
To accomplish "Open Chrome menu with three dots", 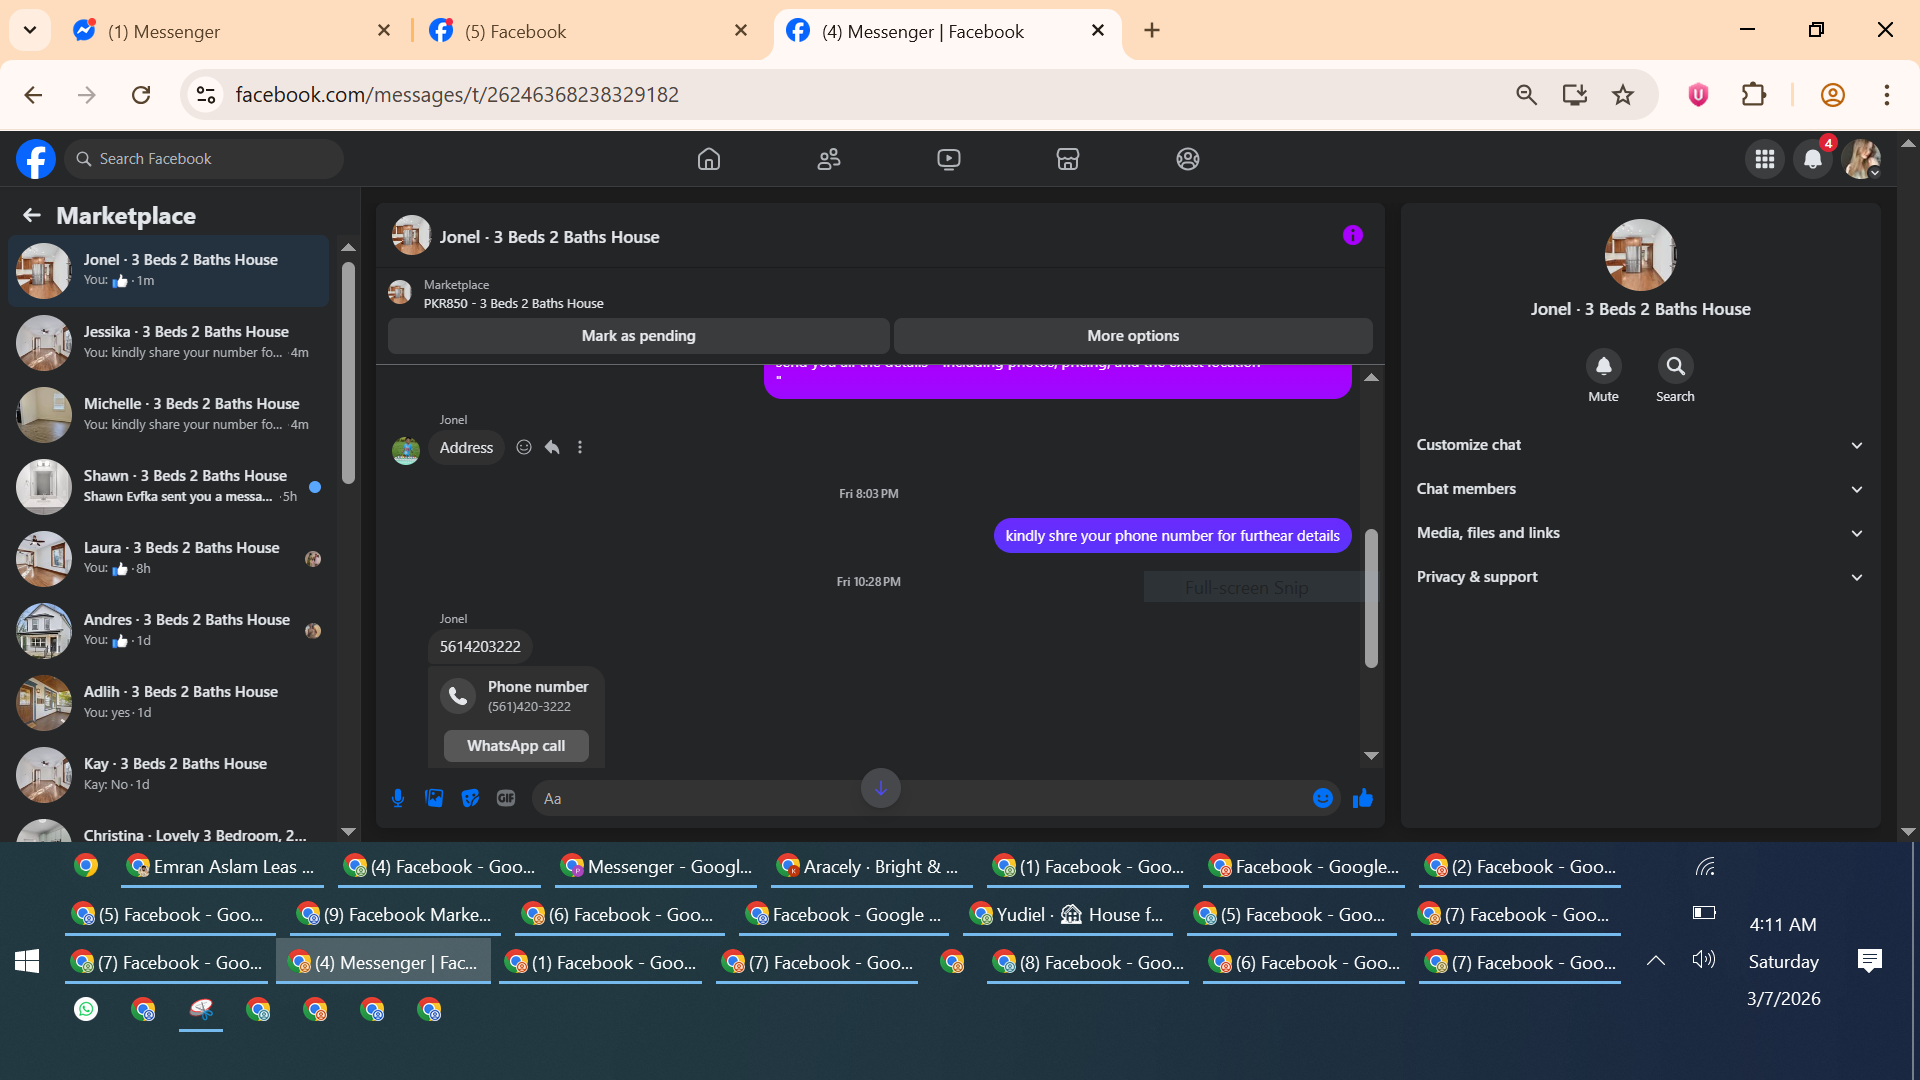I will [1887, 95].
